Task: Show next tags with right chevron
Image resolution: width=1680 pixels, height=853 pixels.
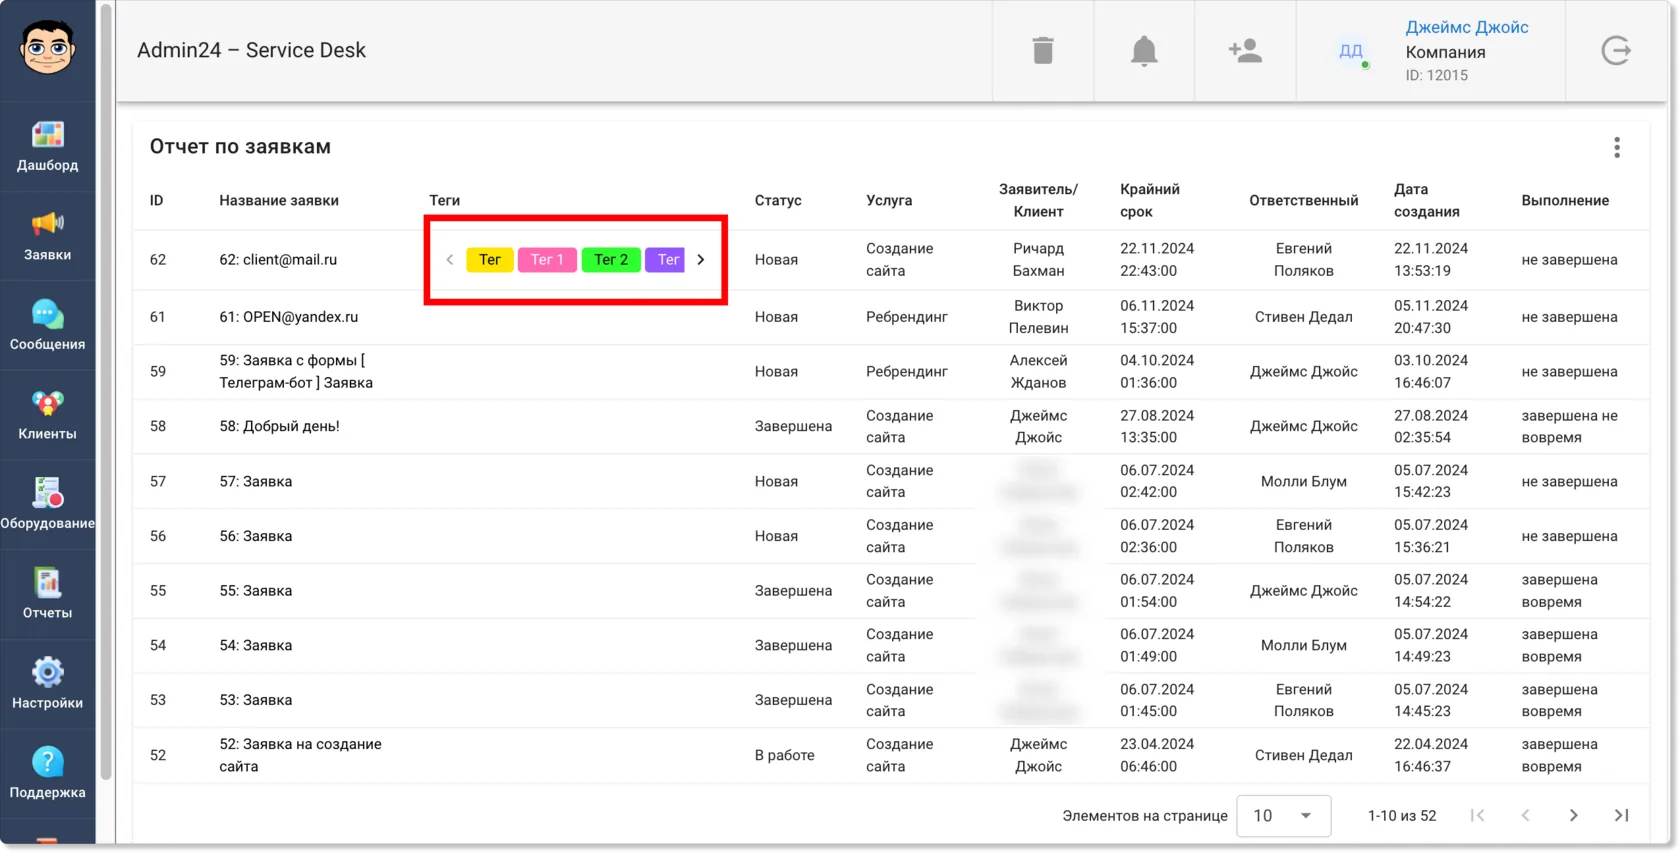Action: pos(701,260)
